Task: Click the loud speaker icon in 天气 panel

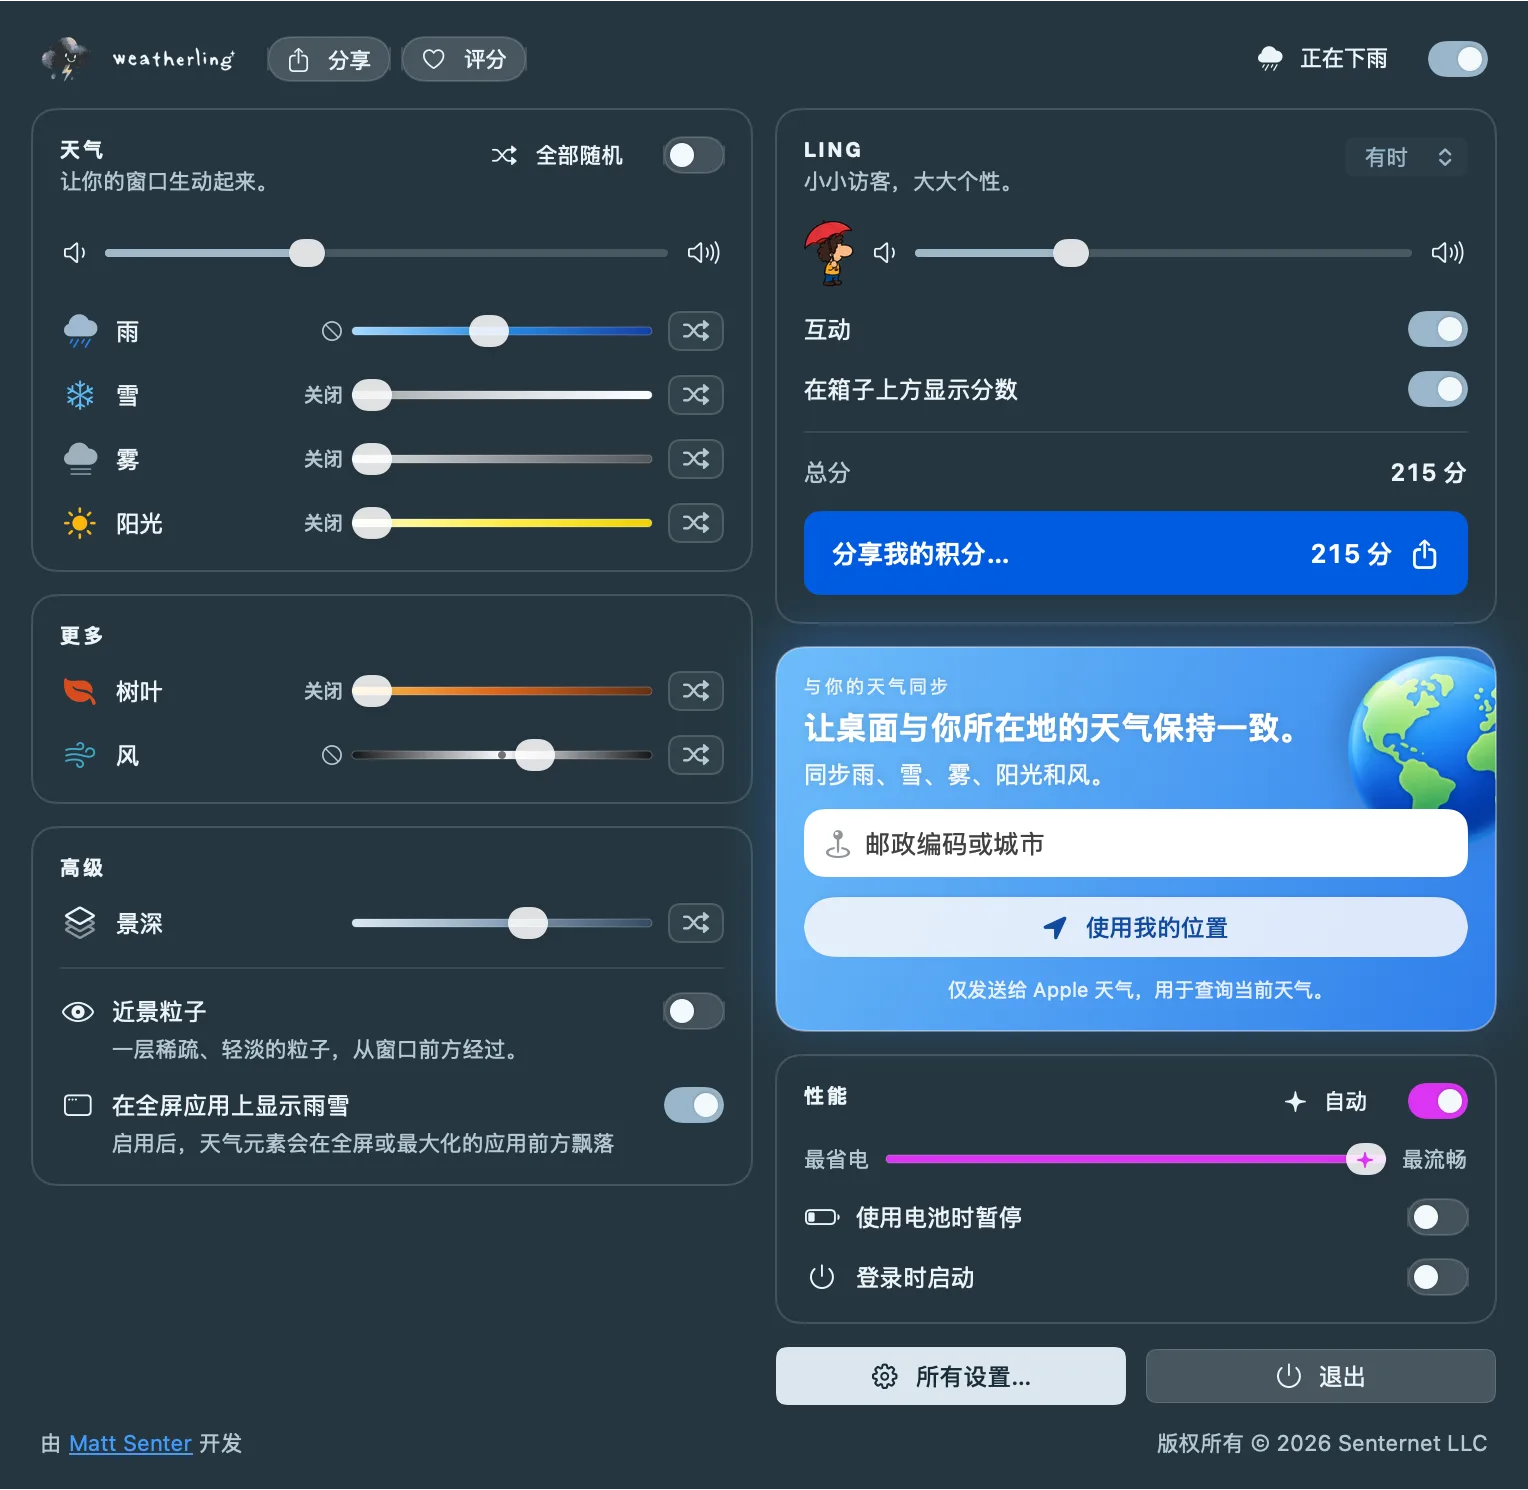Action: click(x=704, y=253)
